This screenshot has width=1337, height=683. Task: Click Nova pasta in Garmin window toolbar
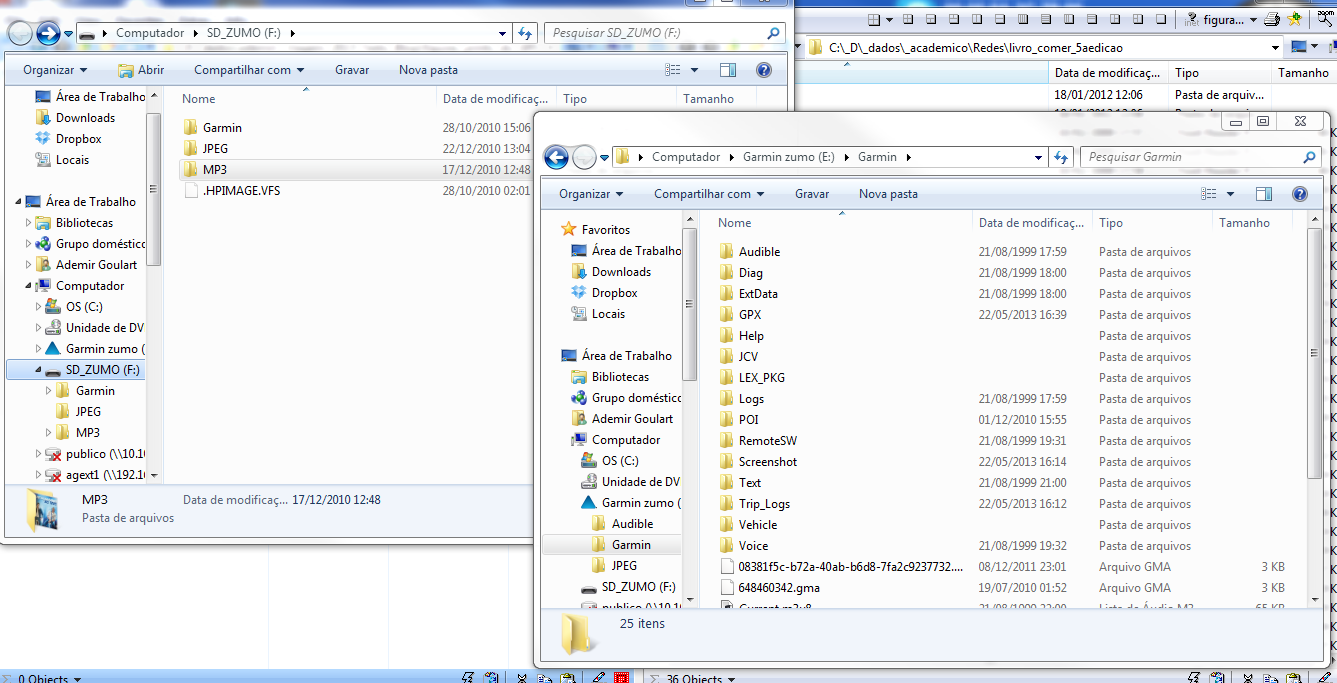888,194
